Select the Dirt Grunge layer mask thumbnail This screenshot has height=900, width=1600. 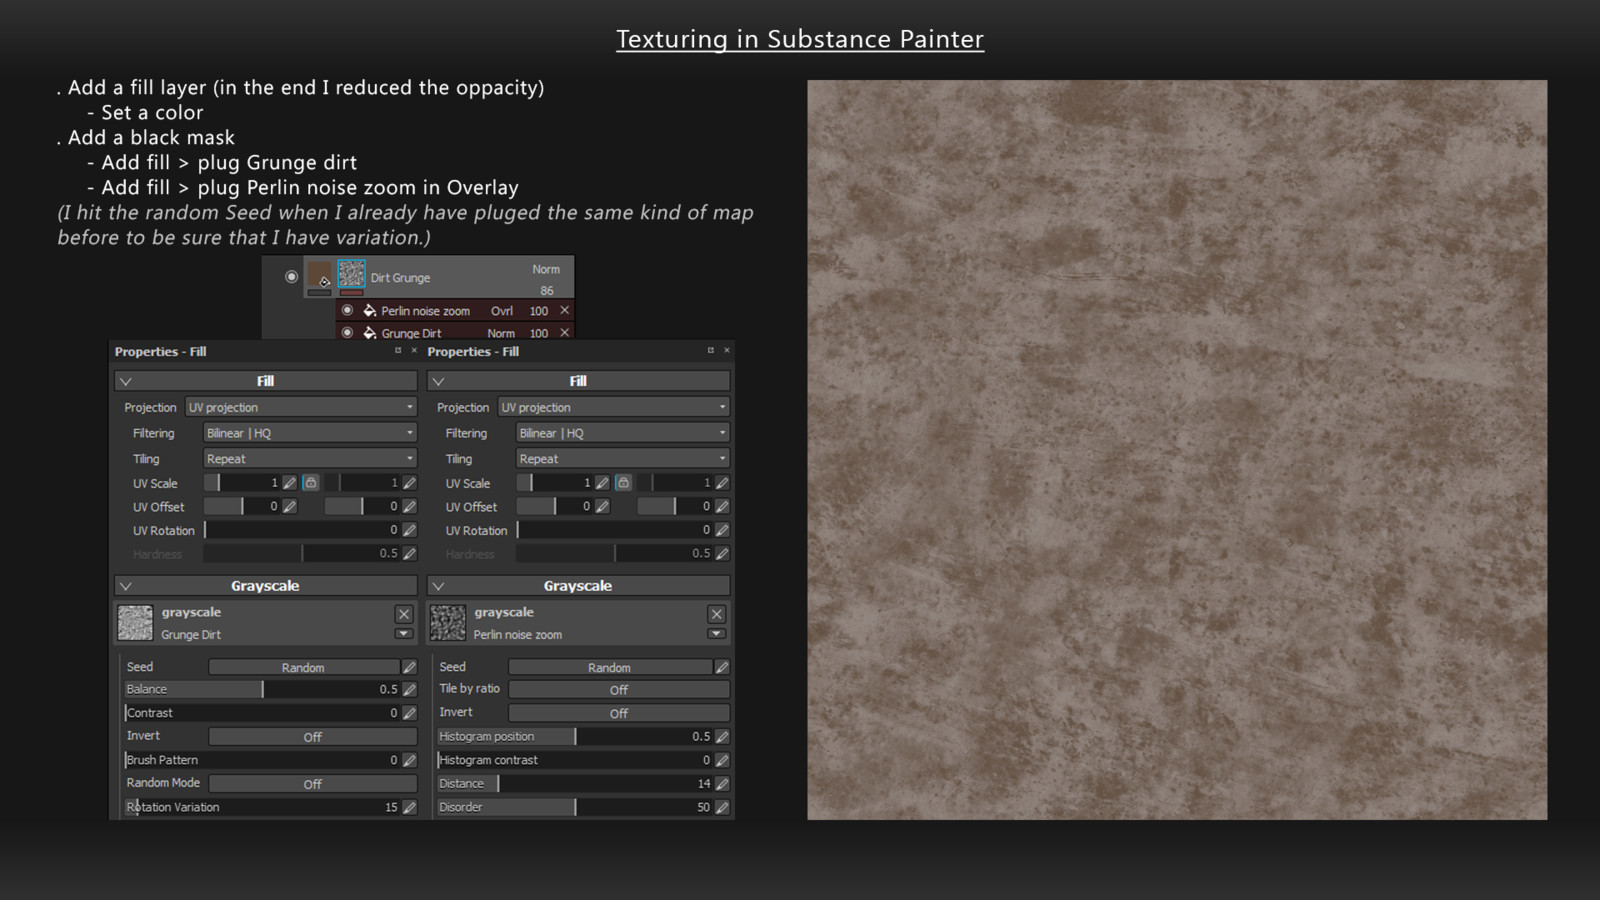[x=351, y=274]
